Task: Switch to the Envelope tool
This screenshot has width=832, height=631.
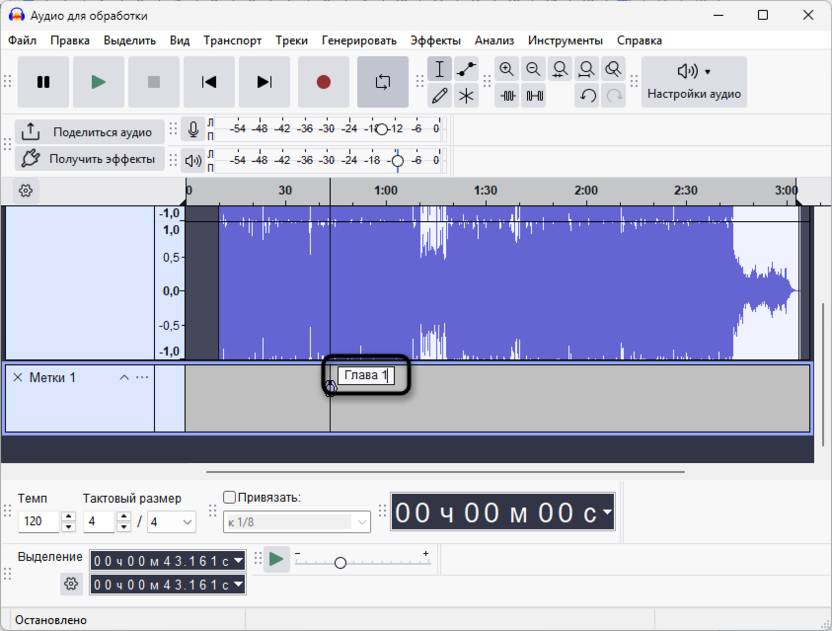Action: tap(465, 69)
